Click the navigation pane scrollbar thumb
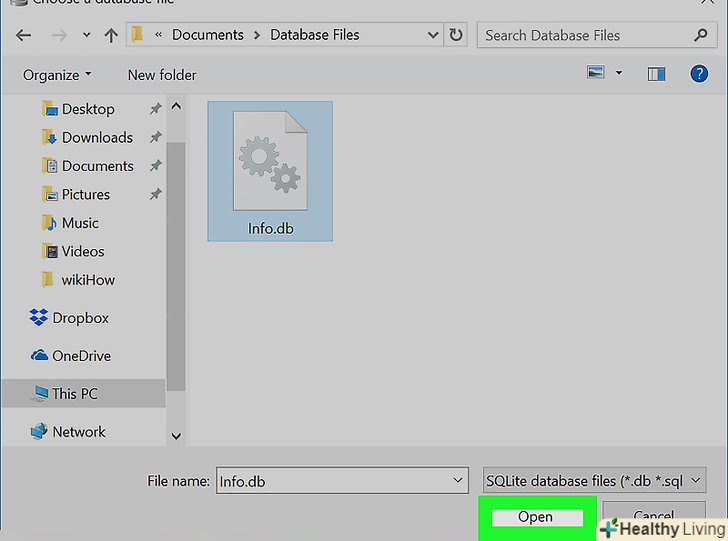This screenshot has width=728, height=541. 176,267
